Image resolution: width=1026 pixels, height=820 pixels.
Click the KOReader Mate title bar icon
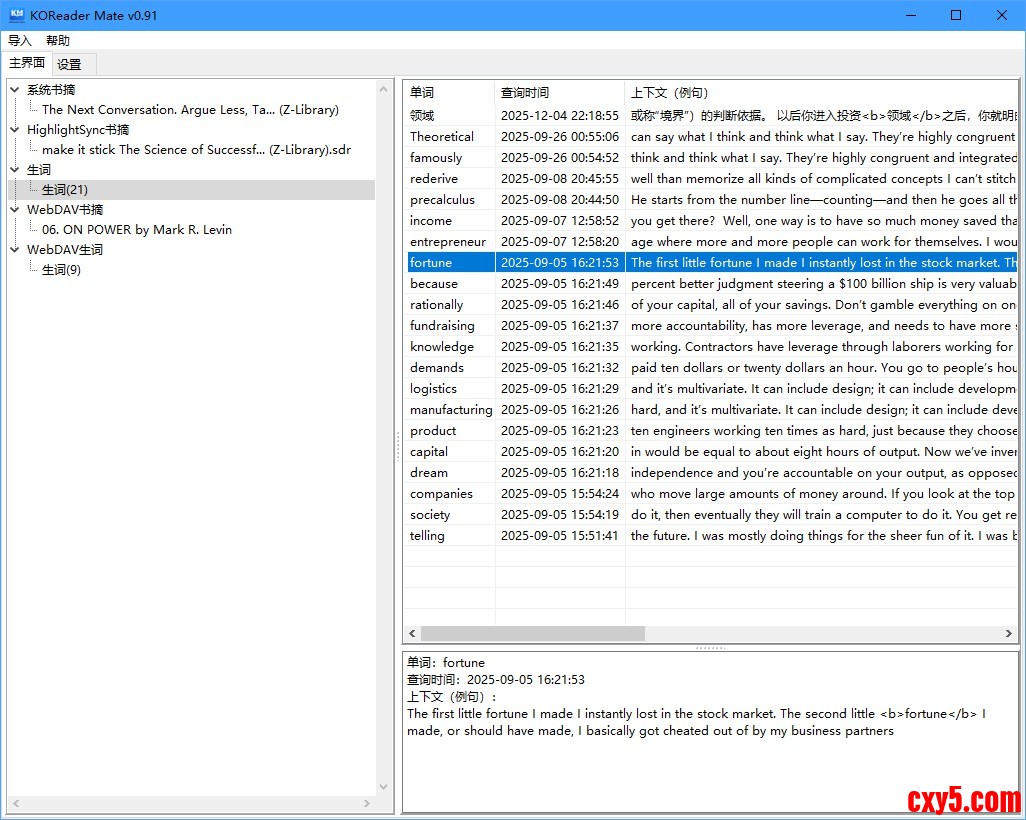(x=17, y=15)
